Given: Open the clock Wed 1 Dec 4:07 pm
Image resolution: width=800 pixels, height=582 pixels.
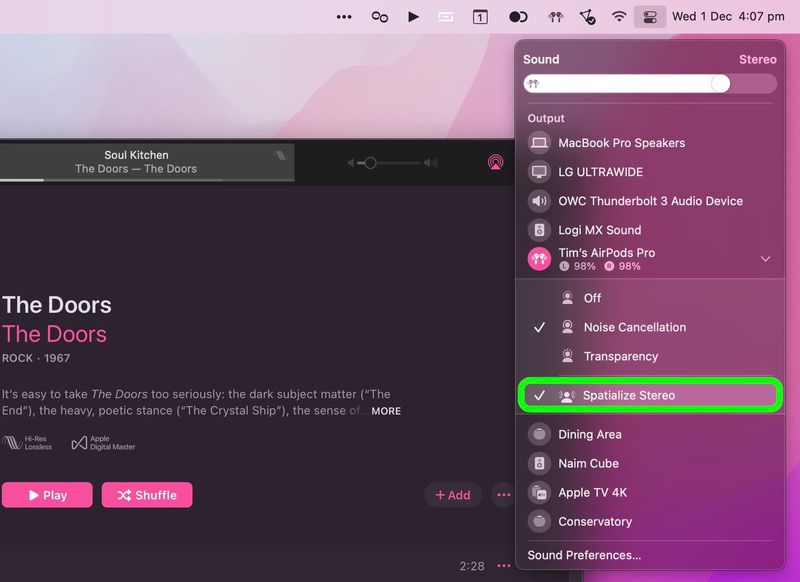Looking at the screenshot, I should pyautogui.click(x=728, y=16).
